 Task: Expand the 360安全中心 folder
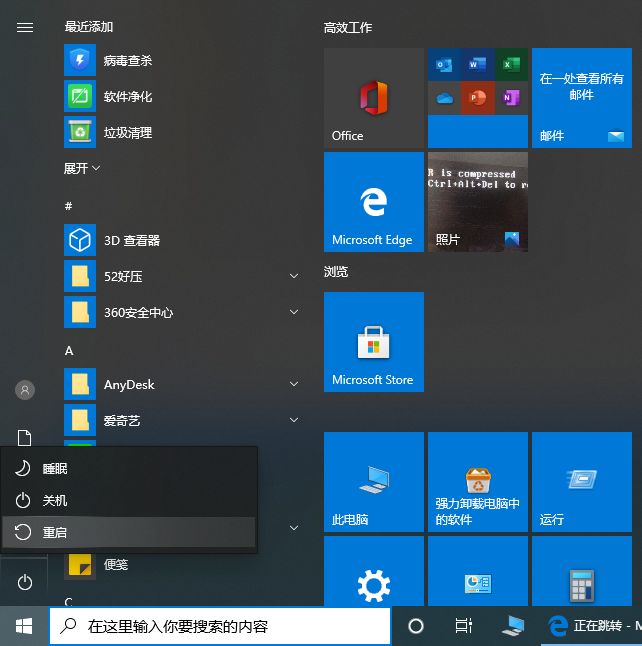[x=294, y=312]
